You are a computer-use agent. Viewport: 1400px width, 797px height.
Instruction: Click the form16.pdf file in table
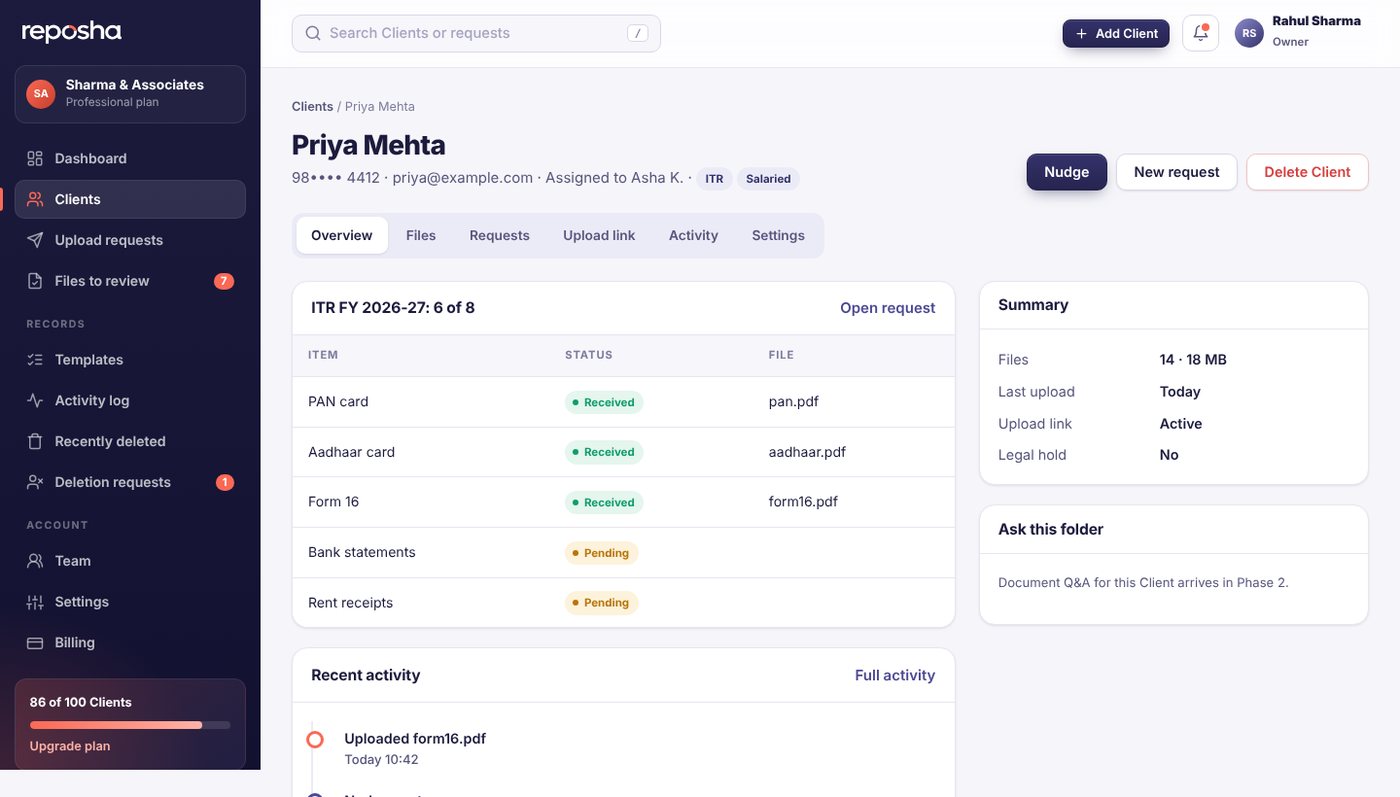(x=803, y=502)
